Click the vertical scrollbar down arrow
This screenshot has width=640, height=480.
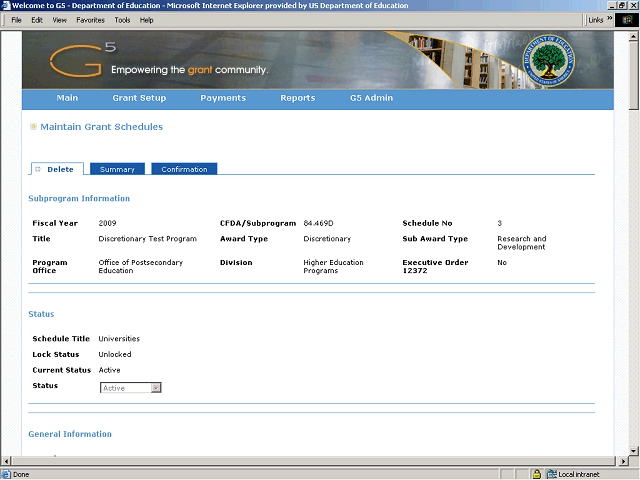[634, 451]
